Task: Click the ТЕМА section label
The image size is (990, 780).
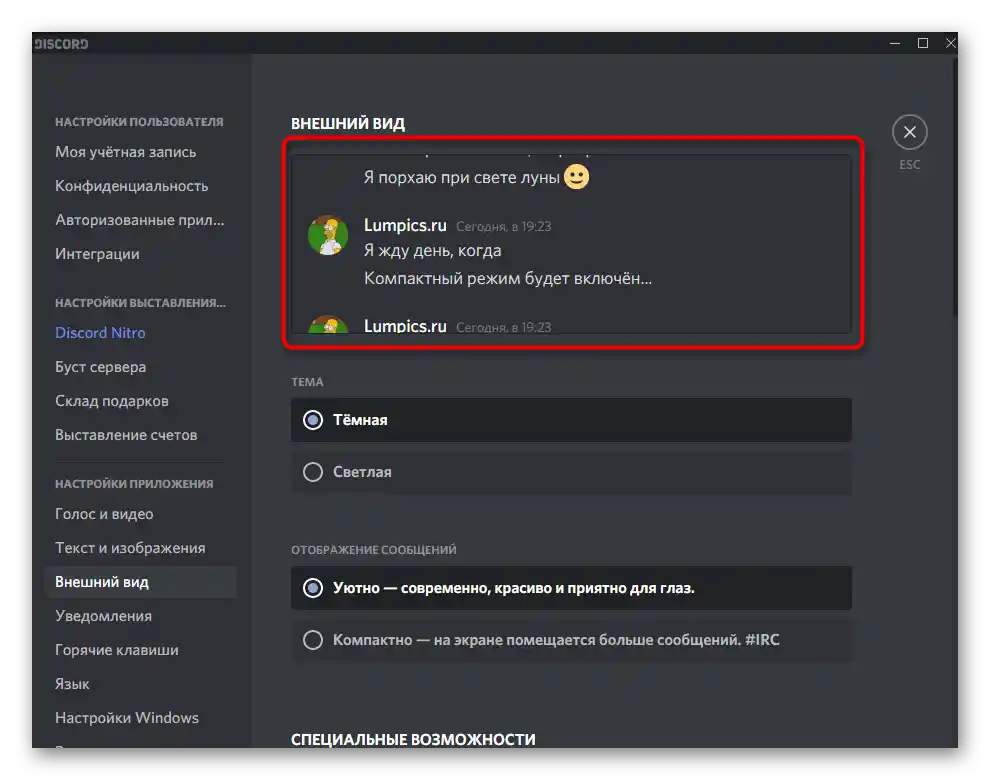Action: click(307, 382)
